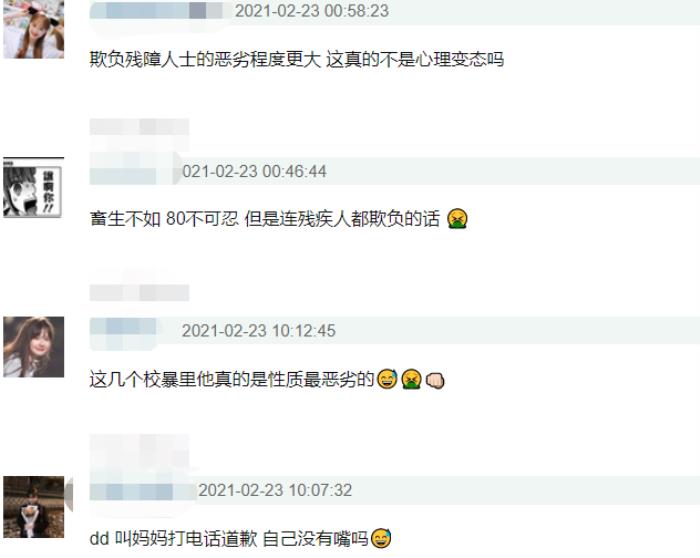The width and height of the screenshot is (700, 558).
Task: Click blurred username beside 10:12:45 timestamp
Action: 123,331
